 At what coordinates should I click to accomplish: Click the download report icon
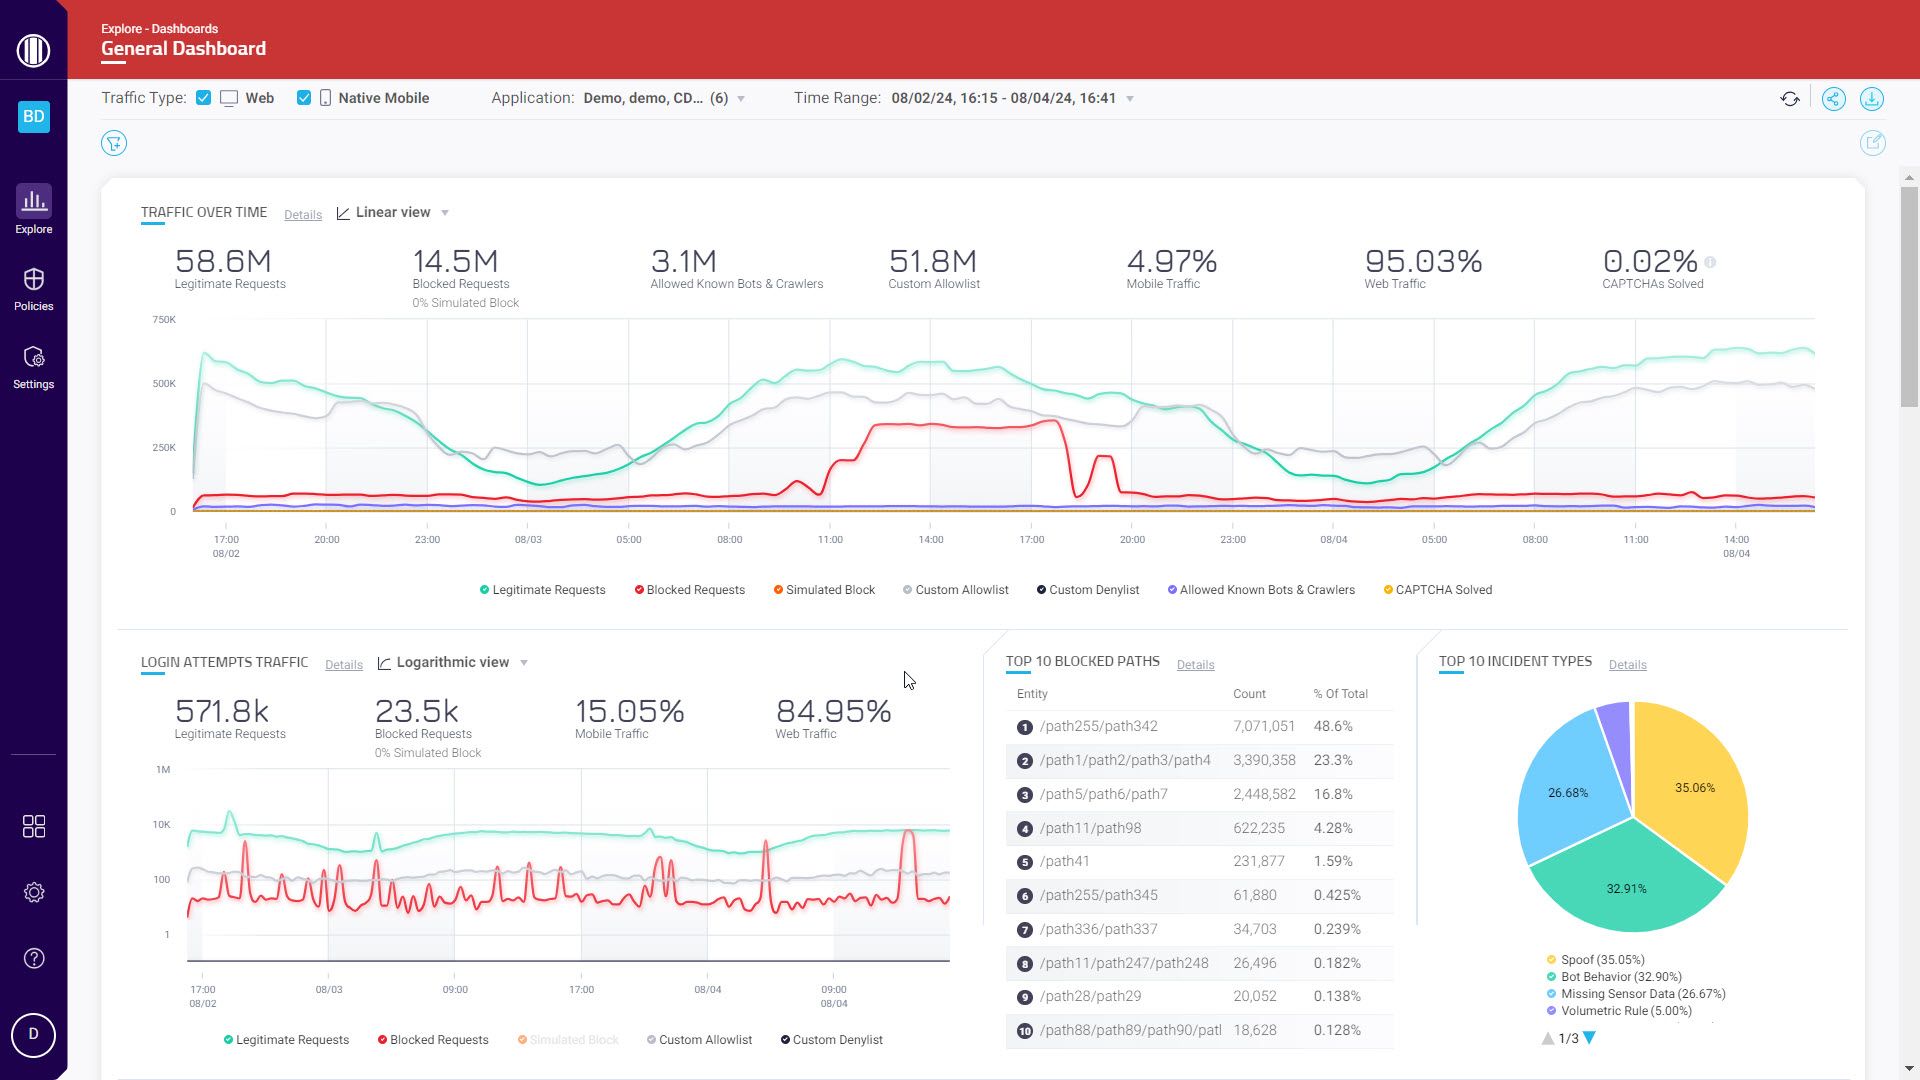pos(1871,99)
